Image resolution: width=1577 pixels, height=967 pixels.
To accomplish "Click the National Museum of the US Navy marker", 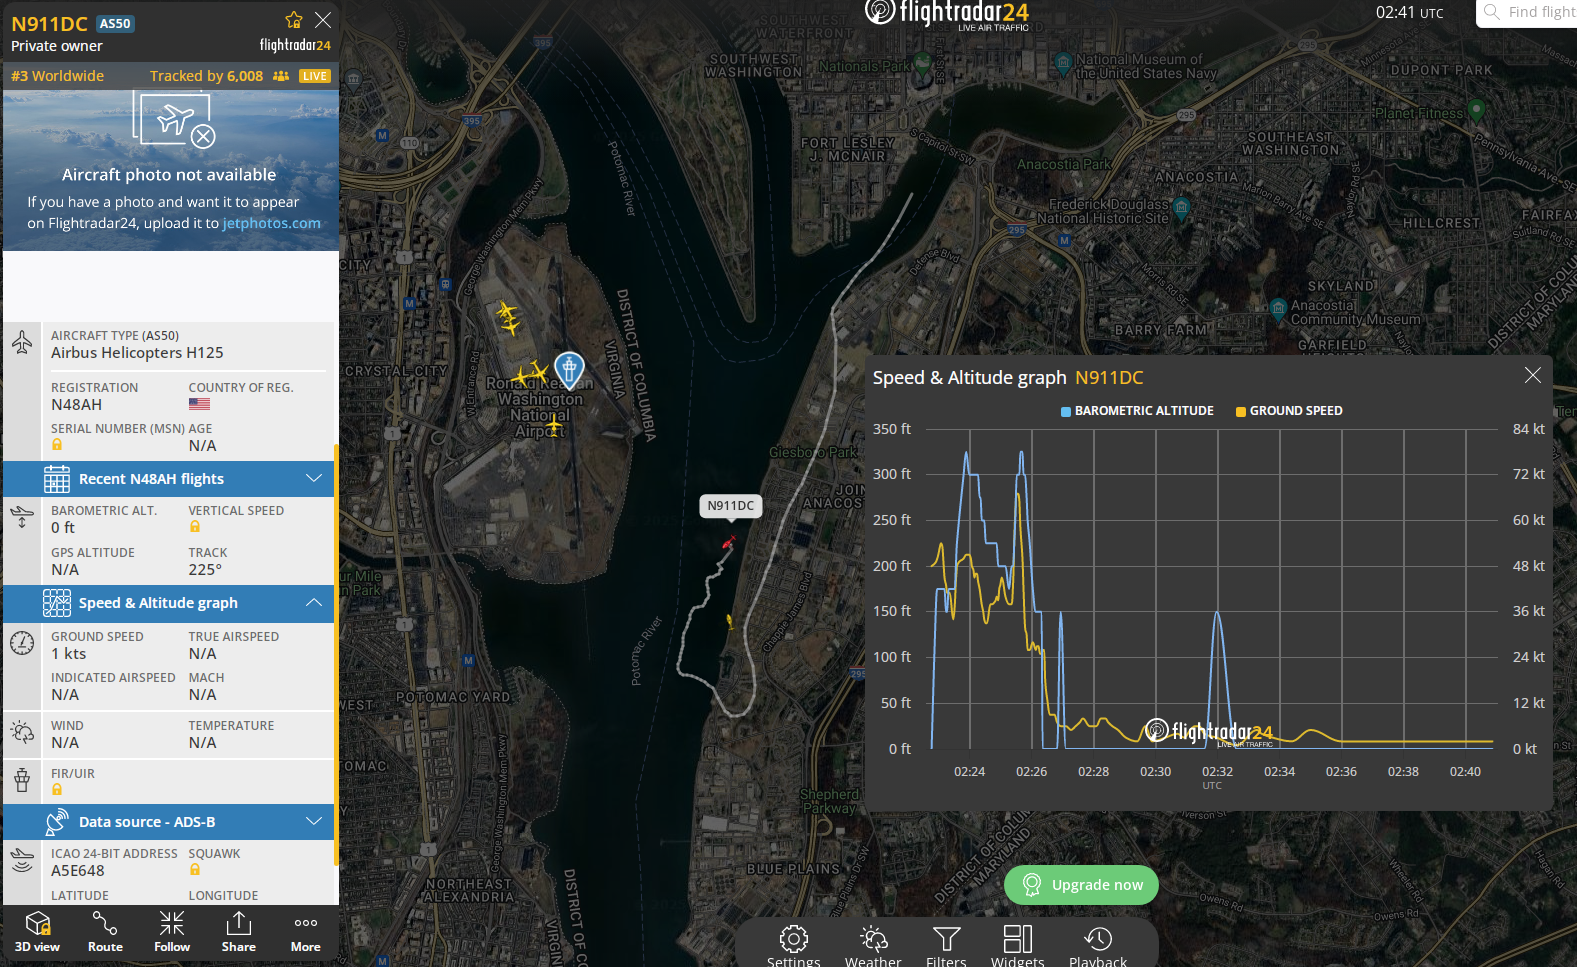I will (1063, 63).
